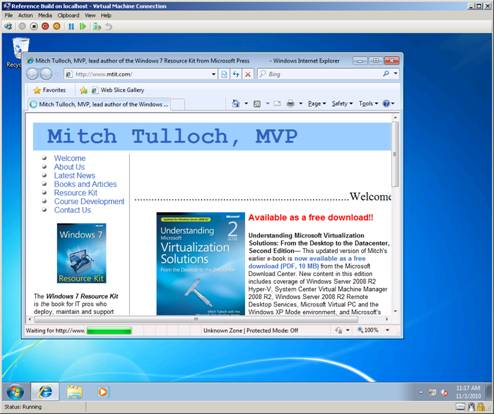The image size is (494, 414).
Task: Click the page's vertical scrollbar down arrow
Action: pos(395,311)
